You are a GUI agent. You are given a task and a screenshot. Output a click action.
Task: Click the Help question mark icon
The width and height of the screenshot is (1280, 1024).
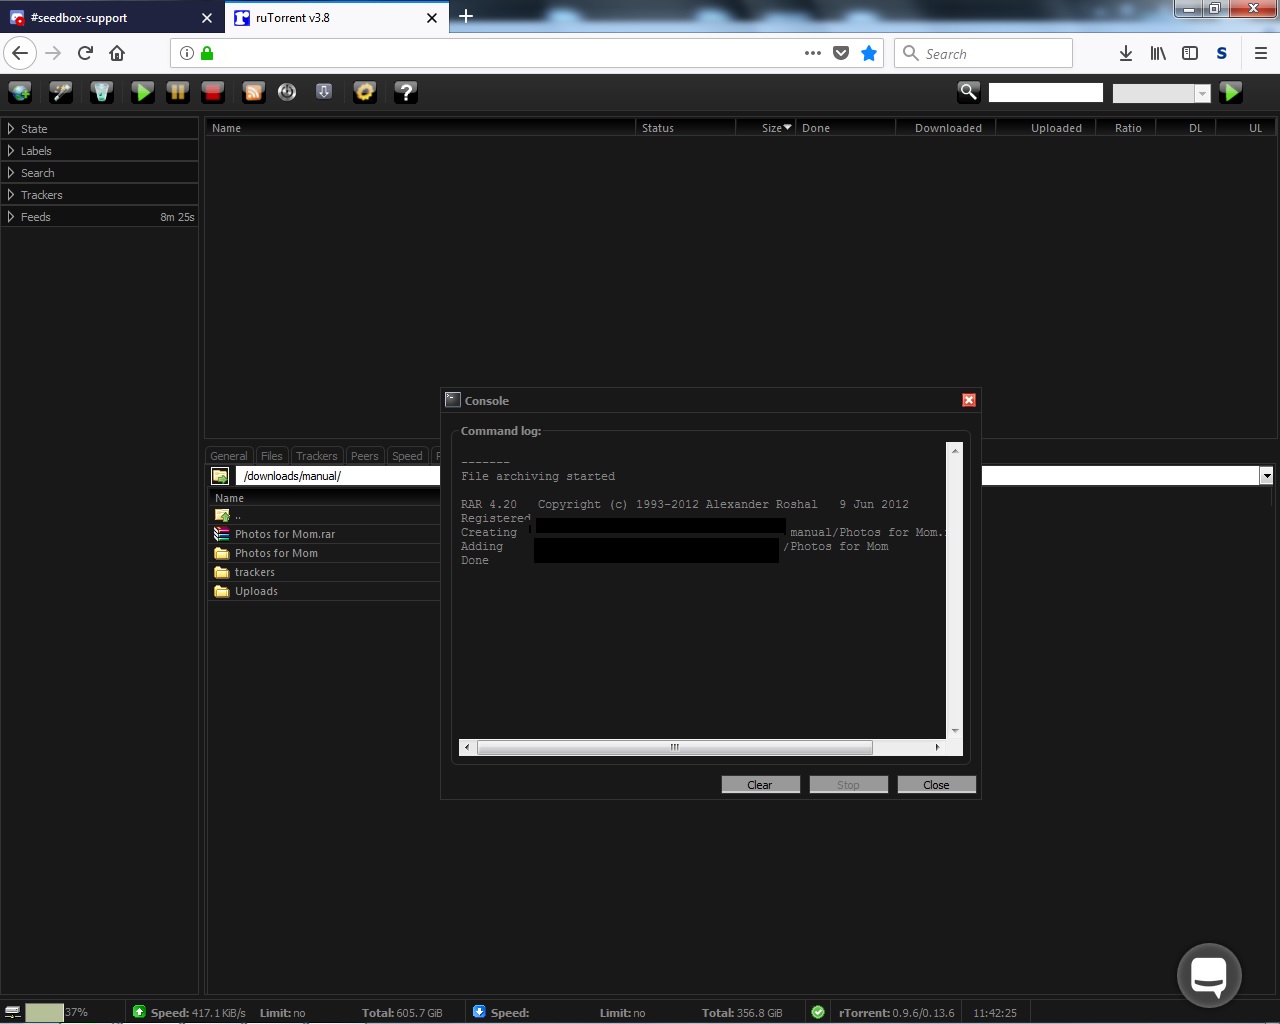tap(405, 93)
